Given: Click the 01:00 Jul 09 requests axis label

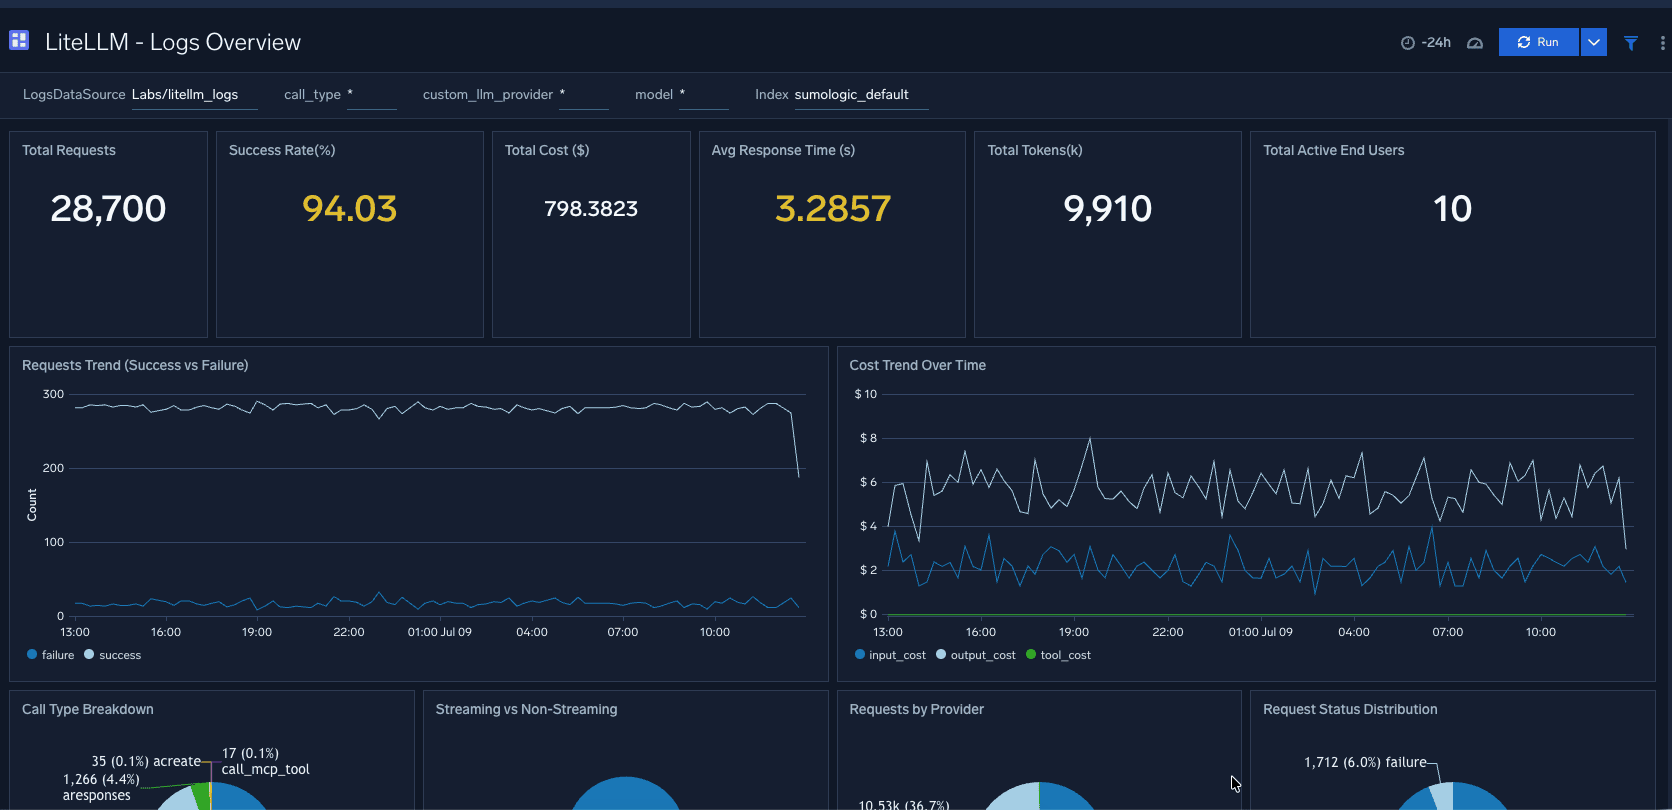Looking at the screenshot, I should [x=439, y=632].
